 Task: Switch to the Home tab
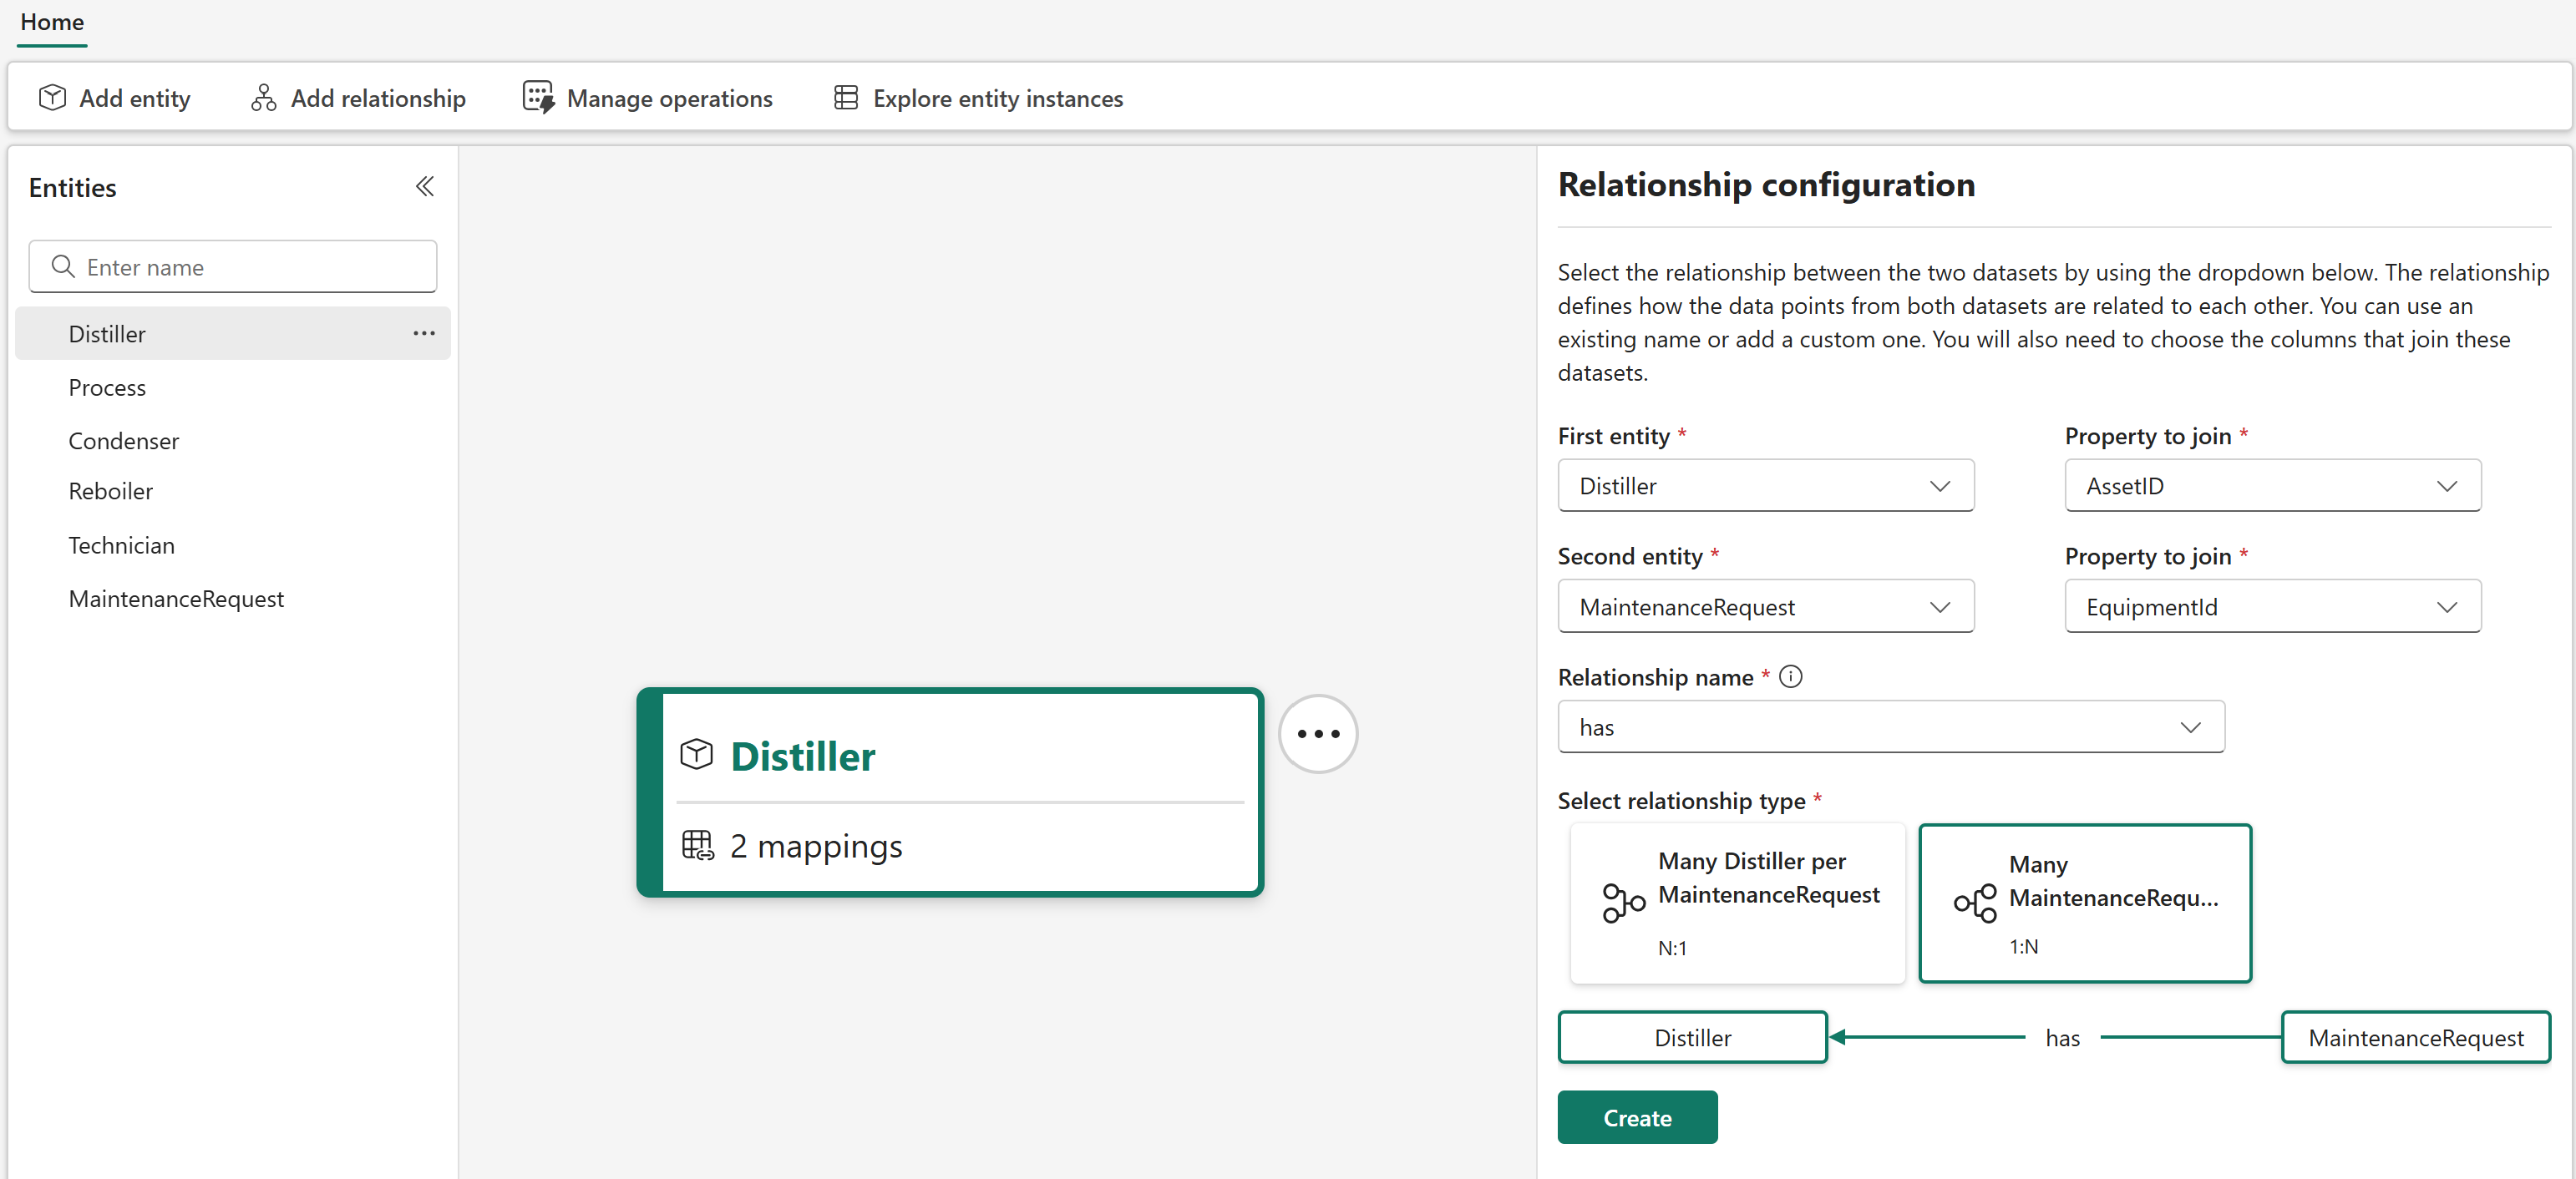point(51,22)
